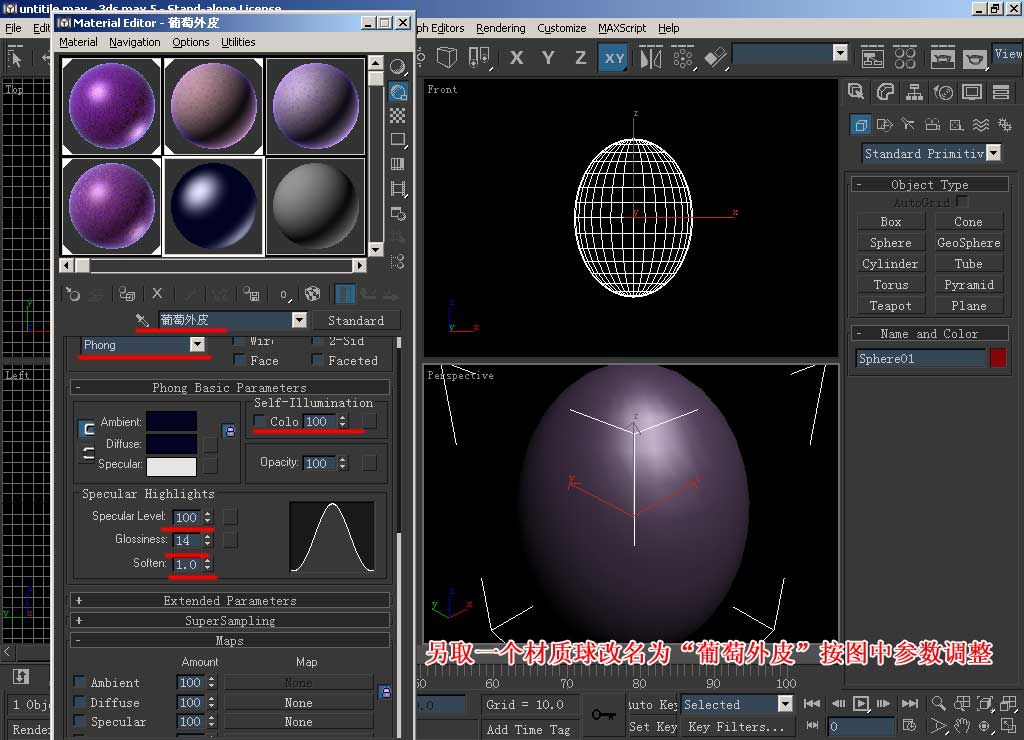Open the Utilities menu in Material Editor

coord(238,42)
